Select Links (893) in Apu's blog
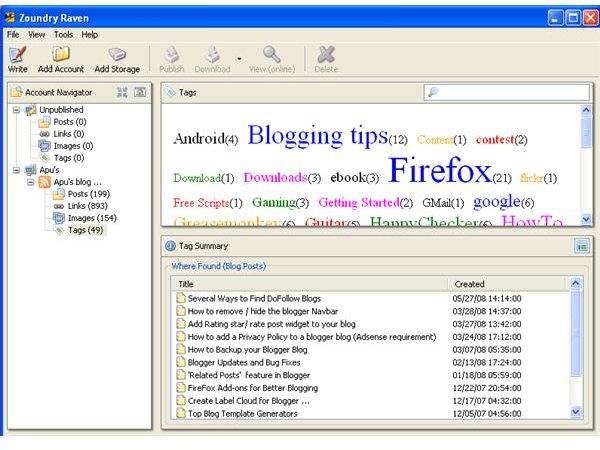This screenshot has height=450, width=600. (x=88, y=206)
